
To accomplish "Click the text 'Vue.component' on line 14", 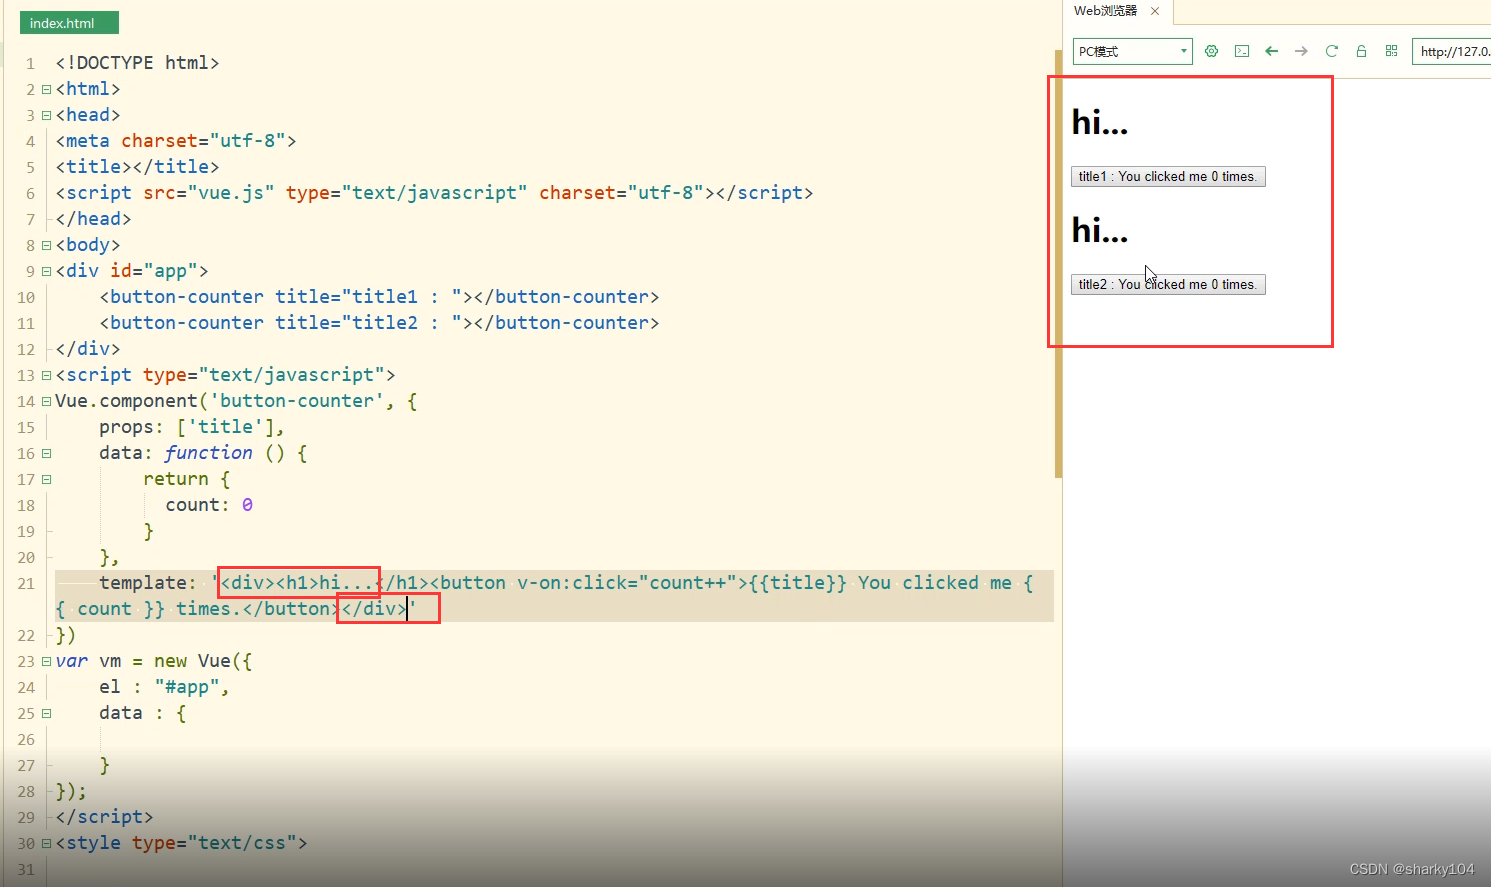I will pyautogui.click(x=126, y=401).
